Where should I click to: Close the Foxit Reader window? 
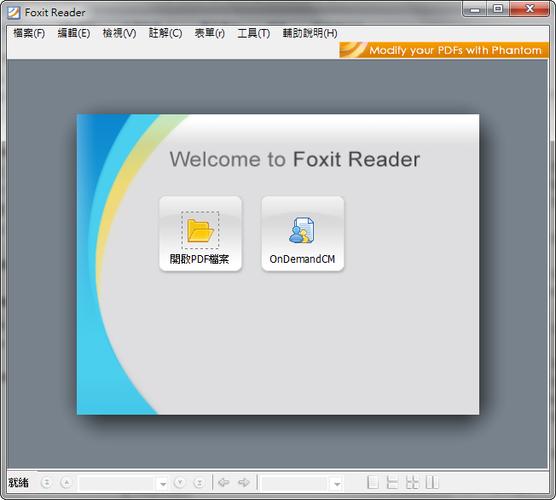529,9
